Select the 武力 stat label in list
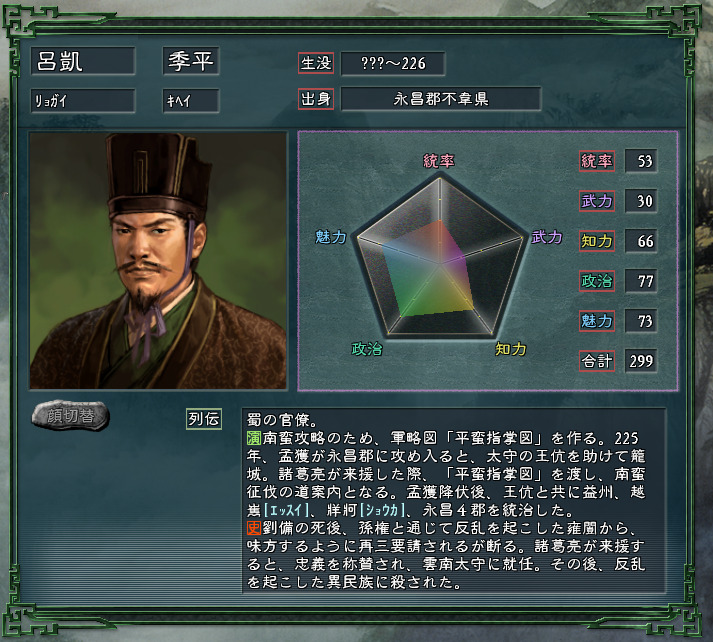This screenshot has height=642, width=713. click(597, 201)
